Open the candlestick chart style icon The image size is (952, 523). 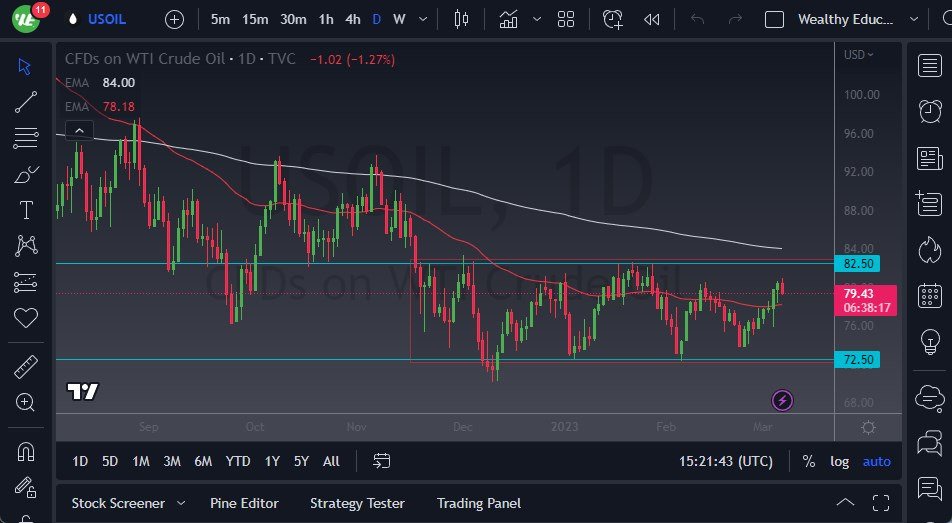click(x=461, y=19)
